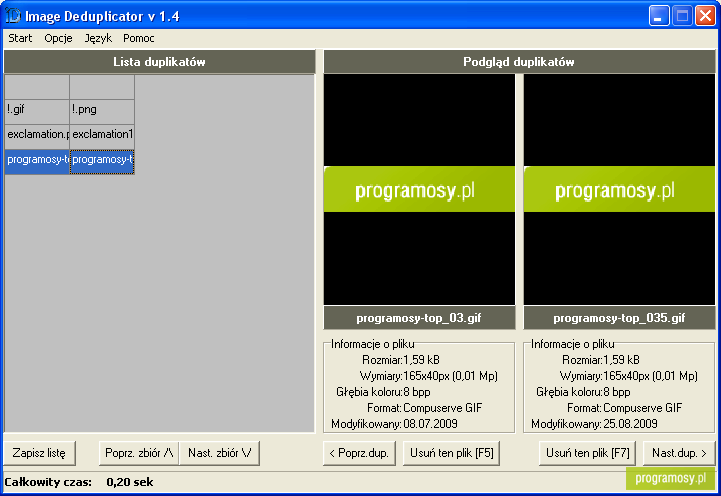
Task: Close the Image Deduplicator window
Action: (x=705, y=16)
